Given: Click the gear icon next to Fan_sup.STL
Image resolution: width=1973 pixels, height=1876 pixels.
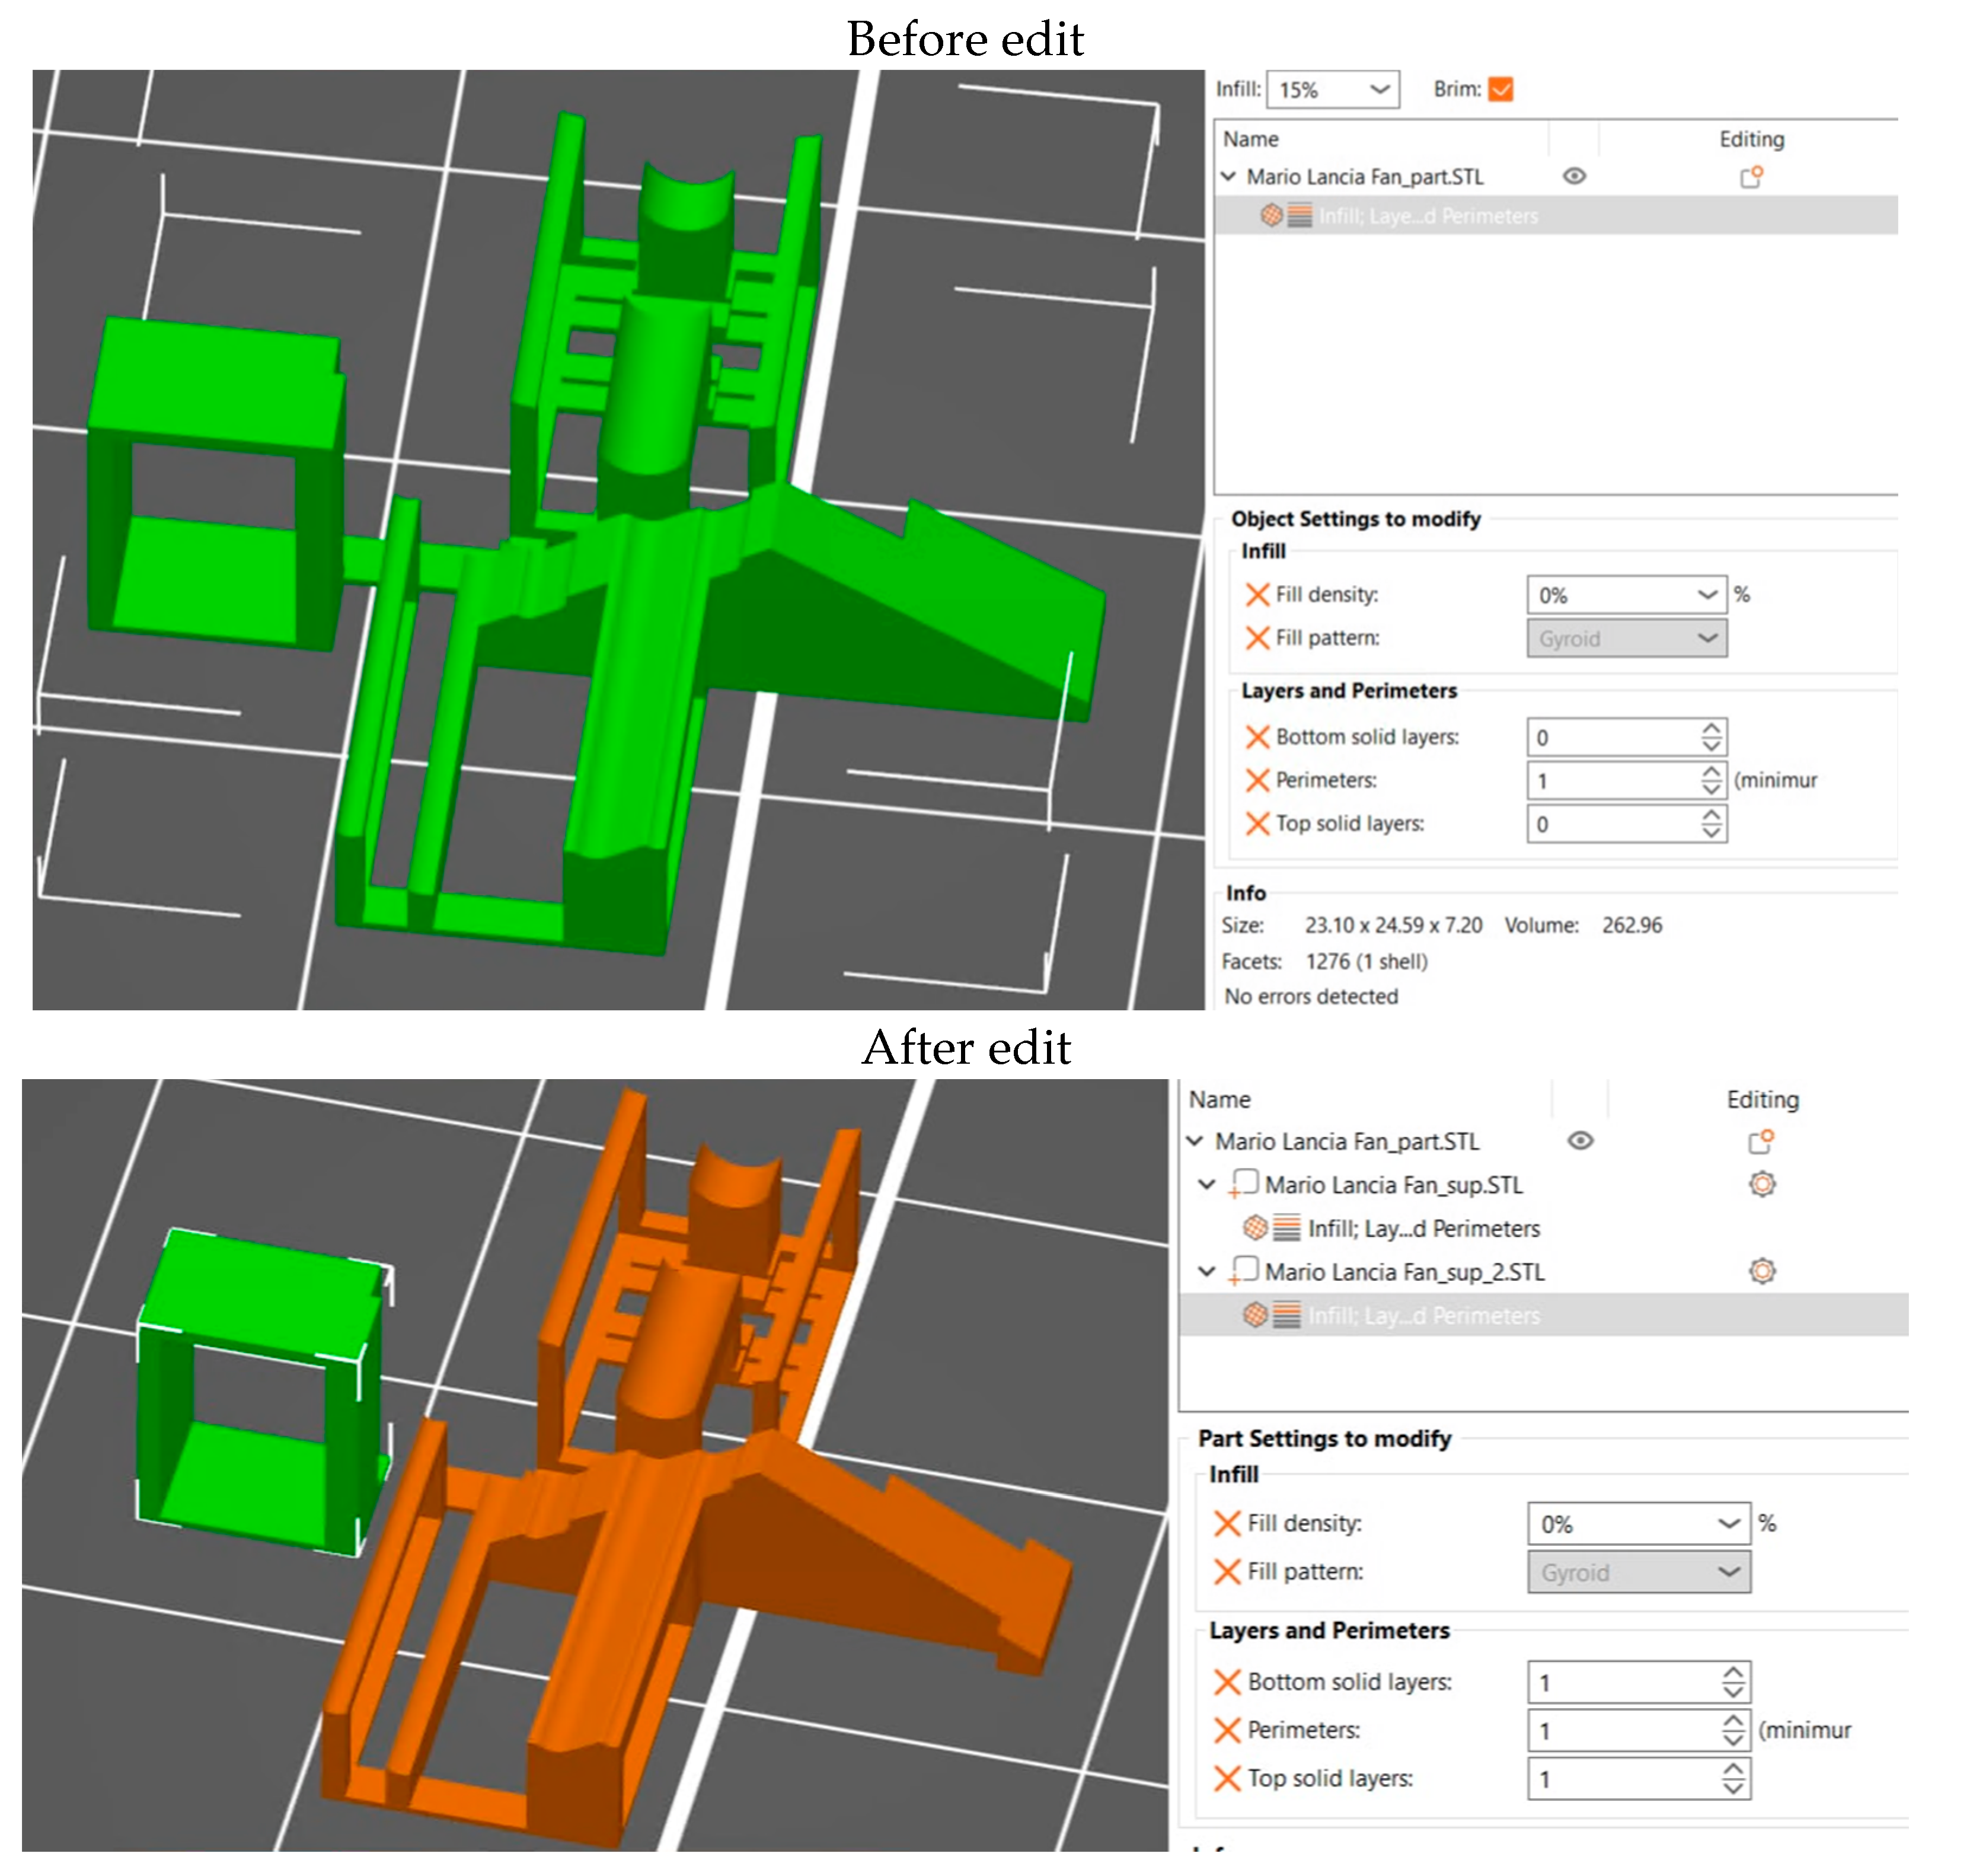Looking at the screenshot, I should (1761, 1184).
